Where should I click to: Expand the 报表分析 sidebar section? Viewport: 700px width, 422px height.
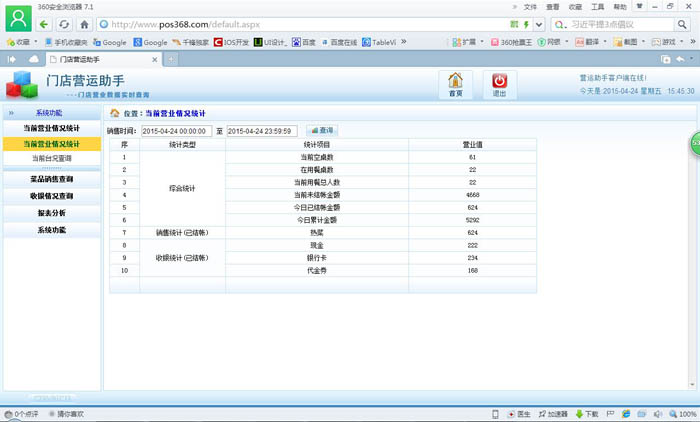coord(51,213)
